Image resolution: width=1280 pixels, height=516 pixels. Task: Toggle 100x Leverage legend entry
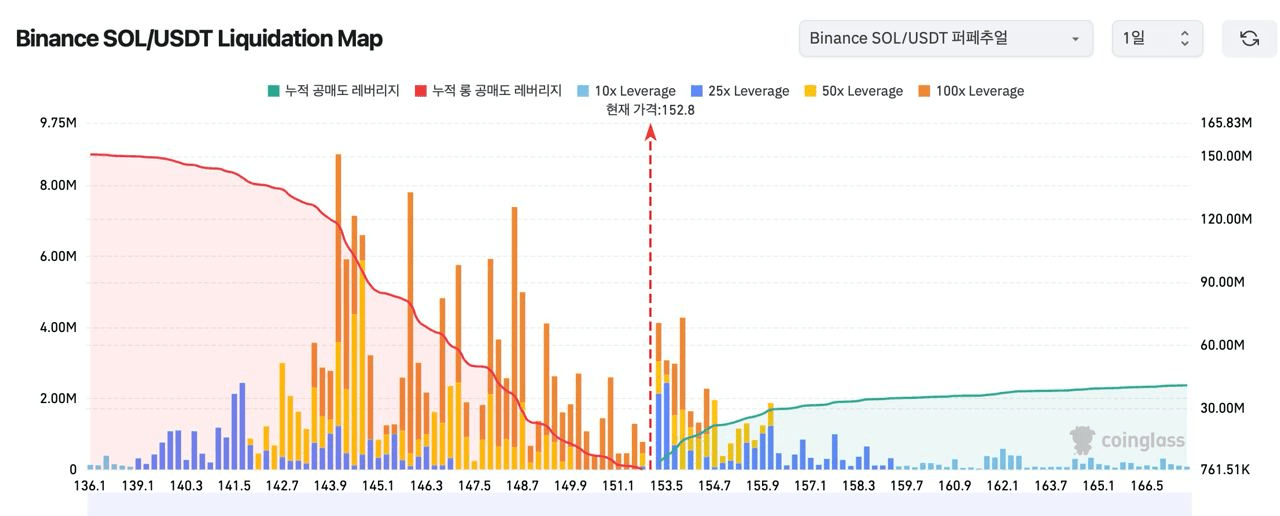[x=970, y=91]
